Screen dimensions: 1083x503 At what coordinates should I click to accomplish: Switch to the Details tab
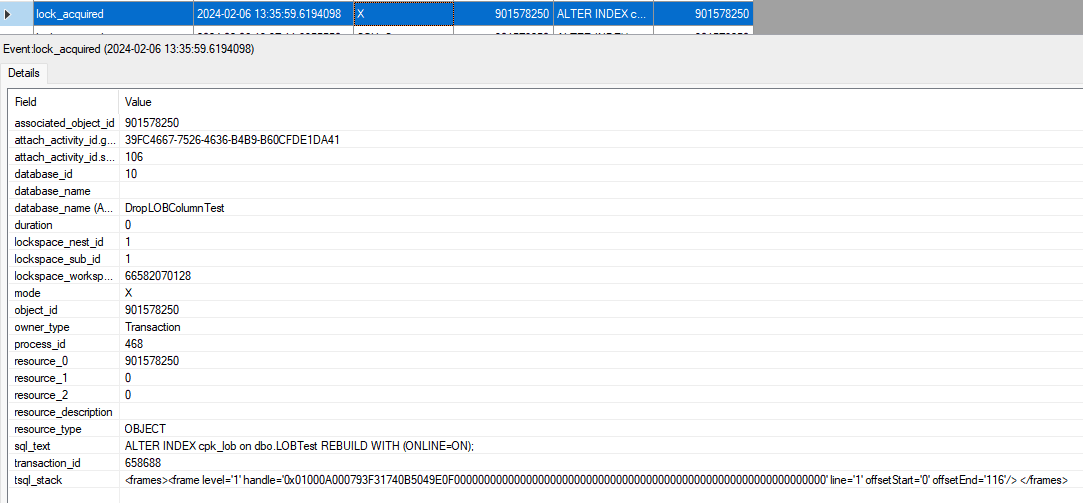[23, 74]
